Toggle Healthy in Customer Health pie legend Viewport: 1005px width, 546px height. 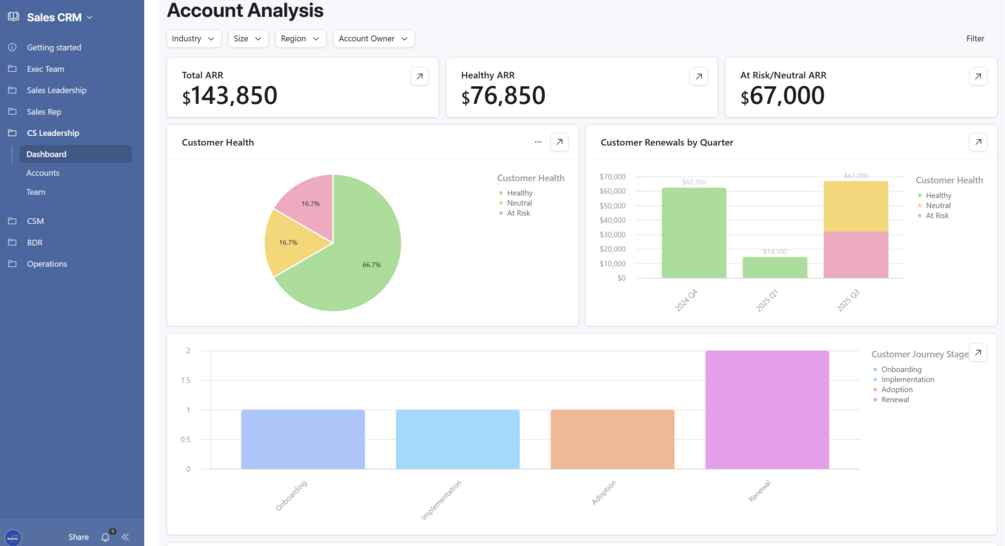click(x=516, y=193)
